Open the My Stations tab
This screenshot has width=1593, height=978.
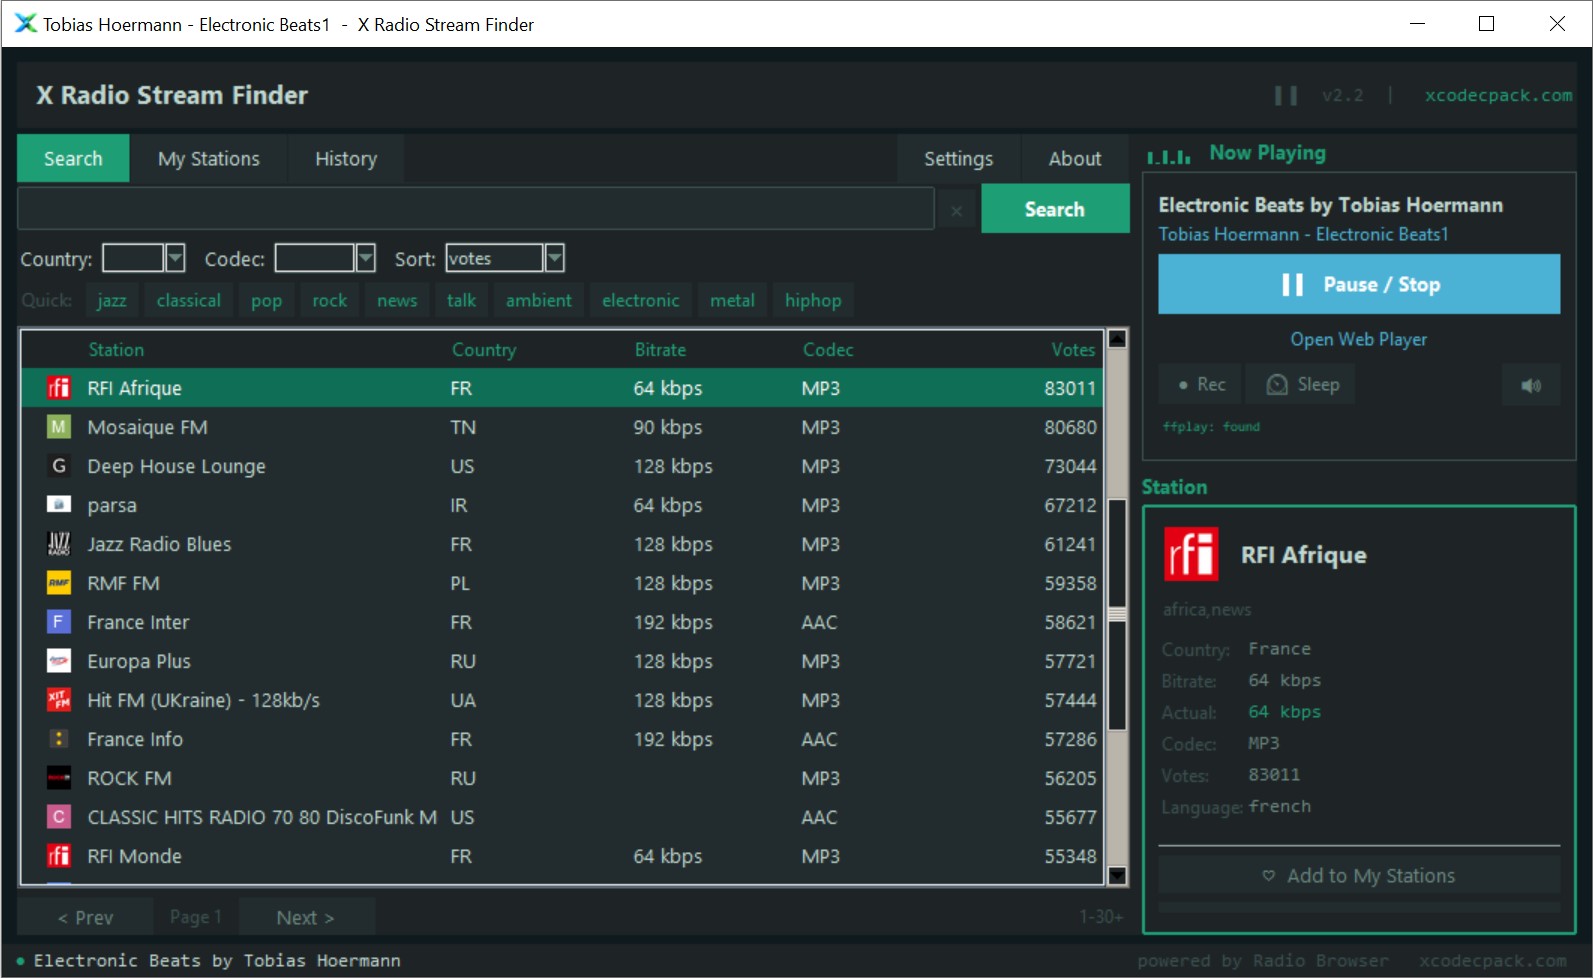[208, 158]
